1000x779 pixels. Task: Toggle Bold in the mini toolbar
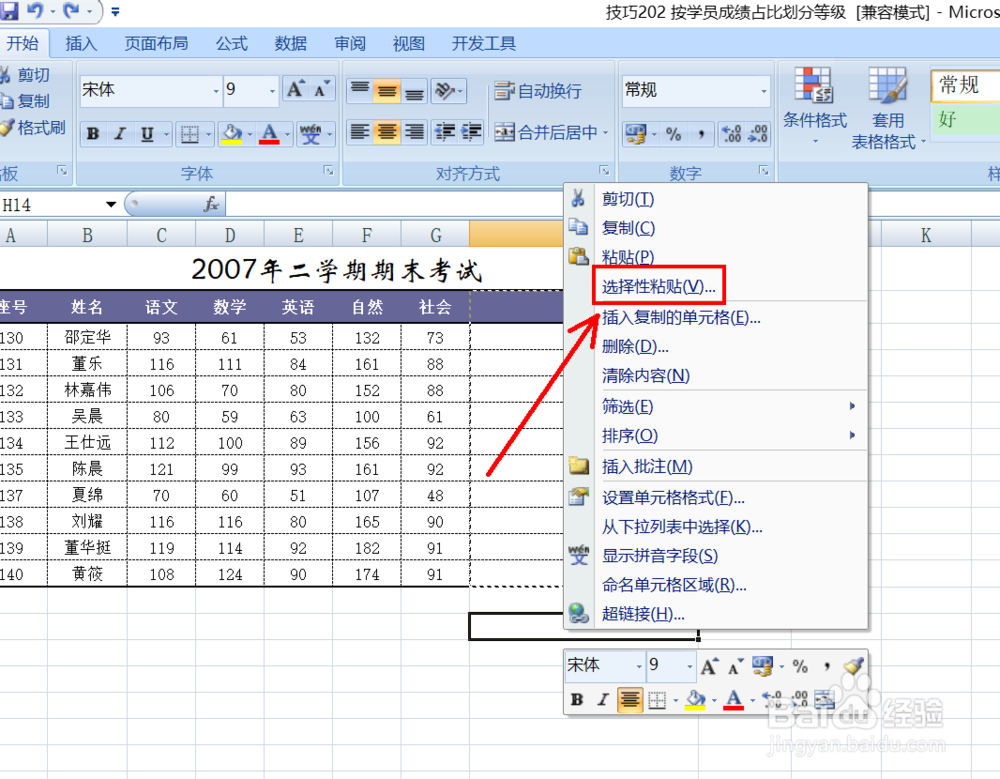(x=578, y=700)
